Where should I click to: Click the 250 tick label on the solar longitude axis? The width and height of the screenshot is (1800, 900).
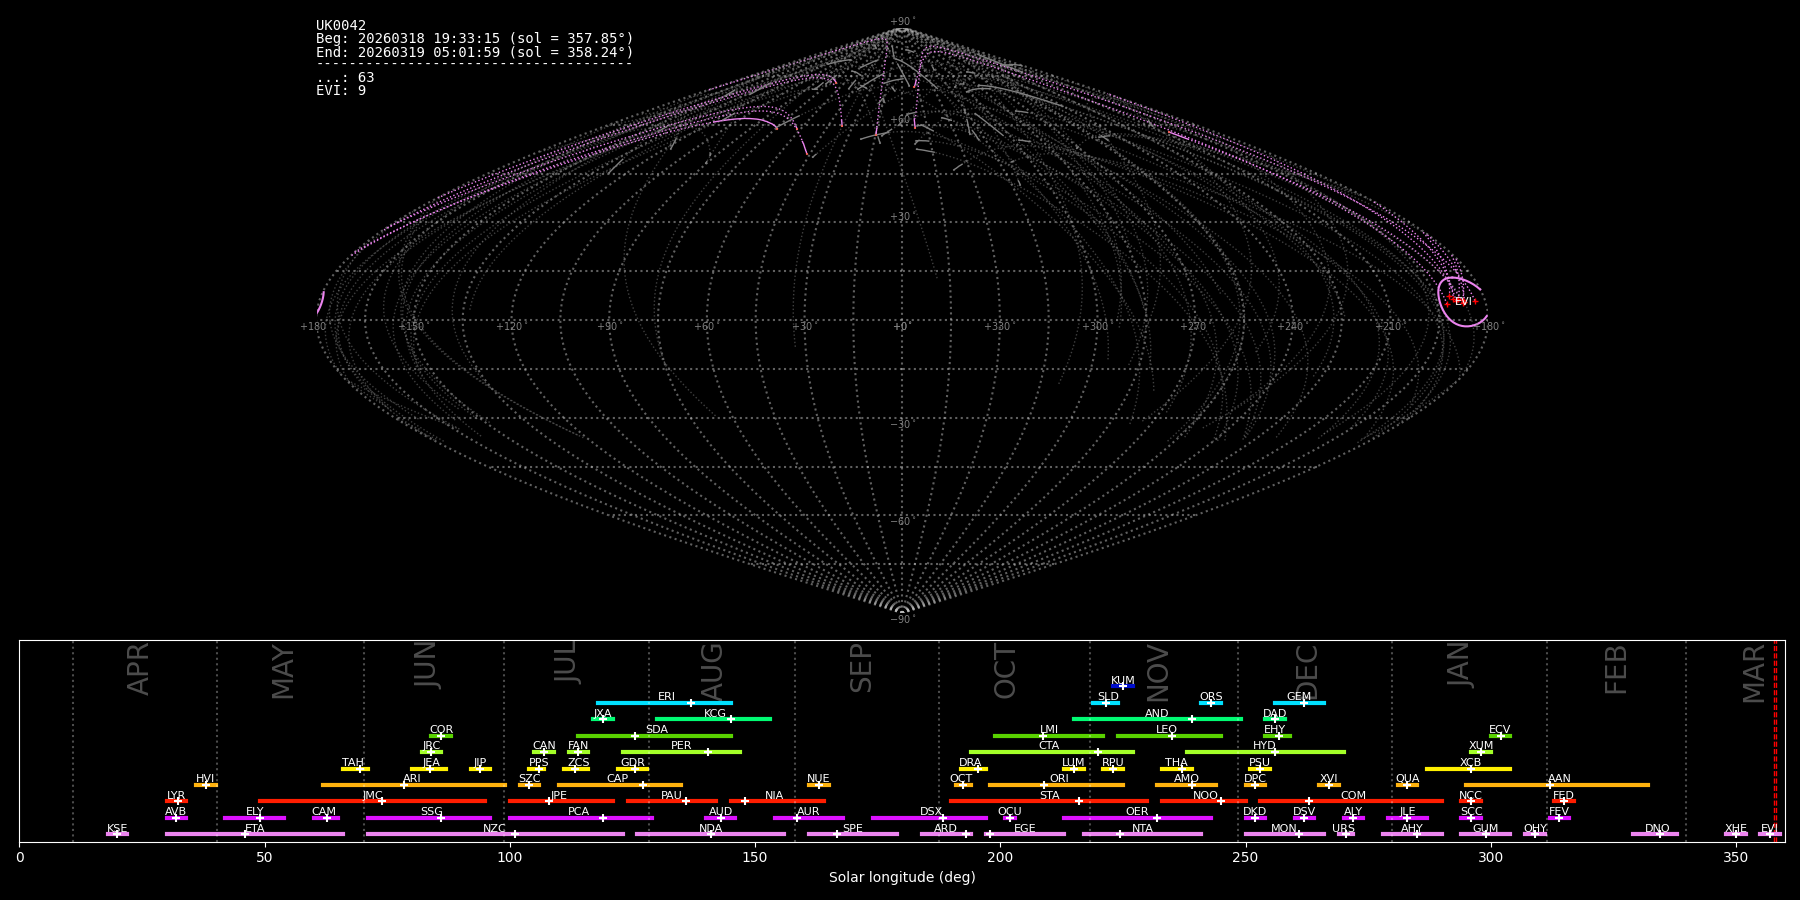click(1245, 857)
